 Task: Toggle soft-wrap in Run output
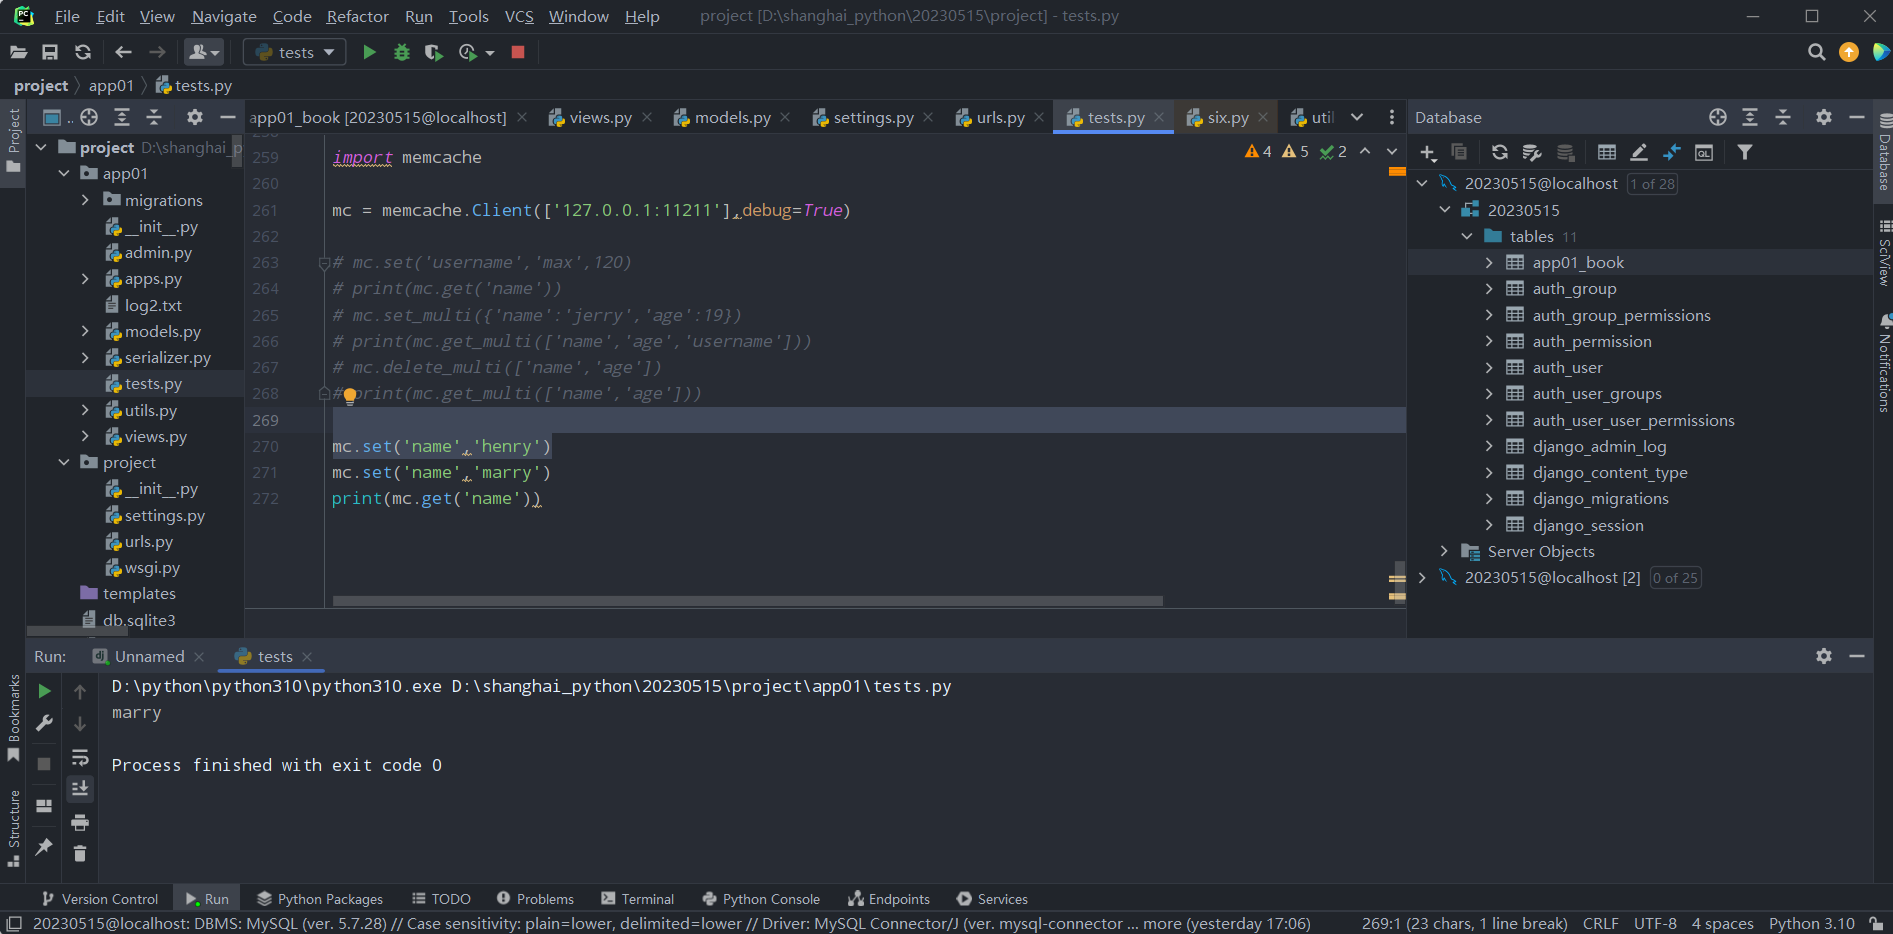click(80, 757)
